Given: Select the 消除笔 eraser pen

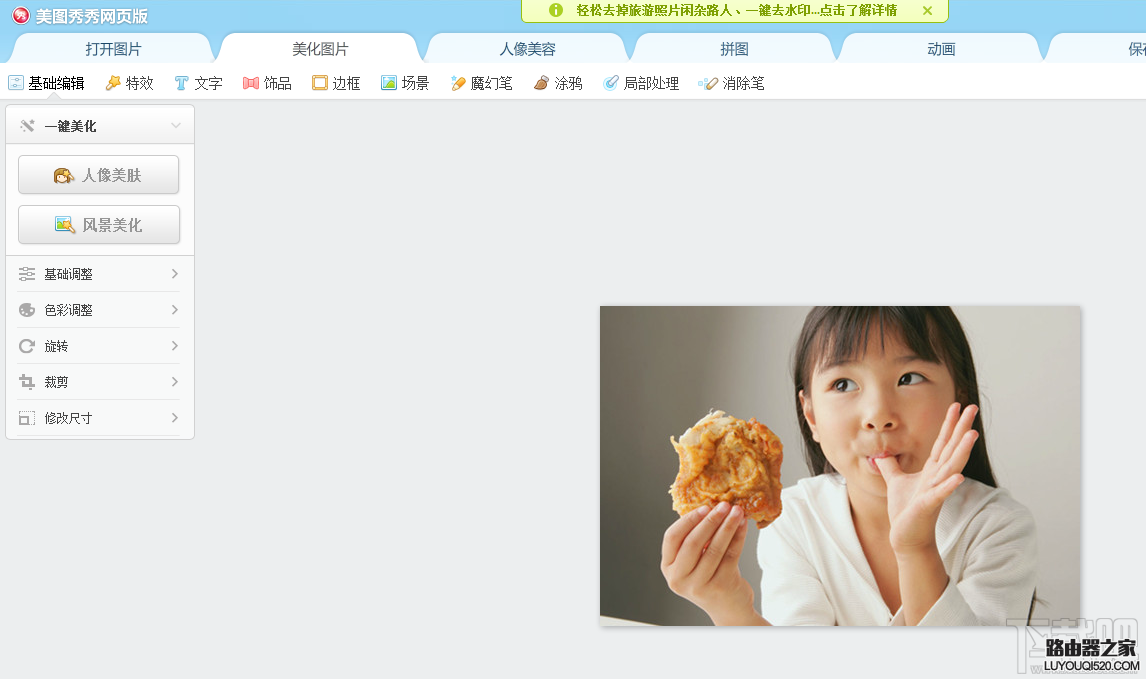Looking at the screenshot, I should 733,83.
